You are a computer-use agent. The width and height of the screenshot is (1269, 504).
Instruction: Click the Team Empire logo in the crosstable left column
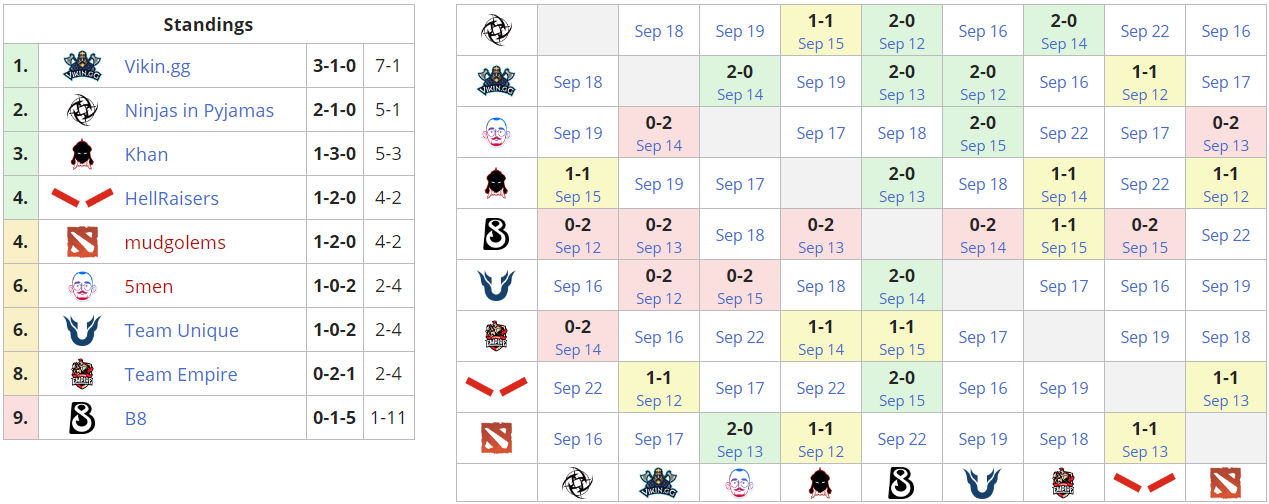coord(496,336)
